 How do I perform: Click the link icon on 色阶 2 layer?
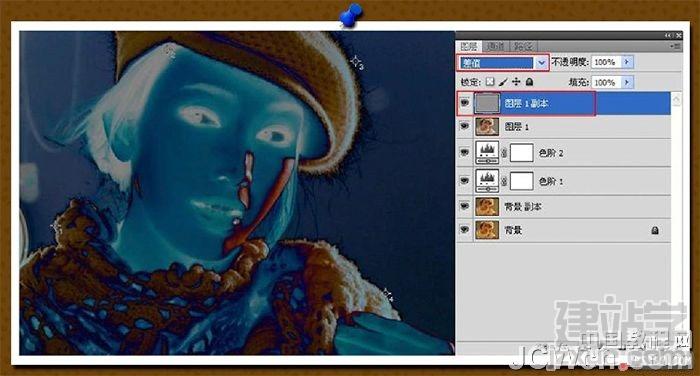[504, 153]
